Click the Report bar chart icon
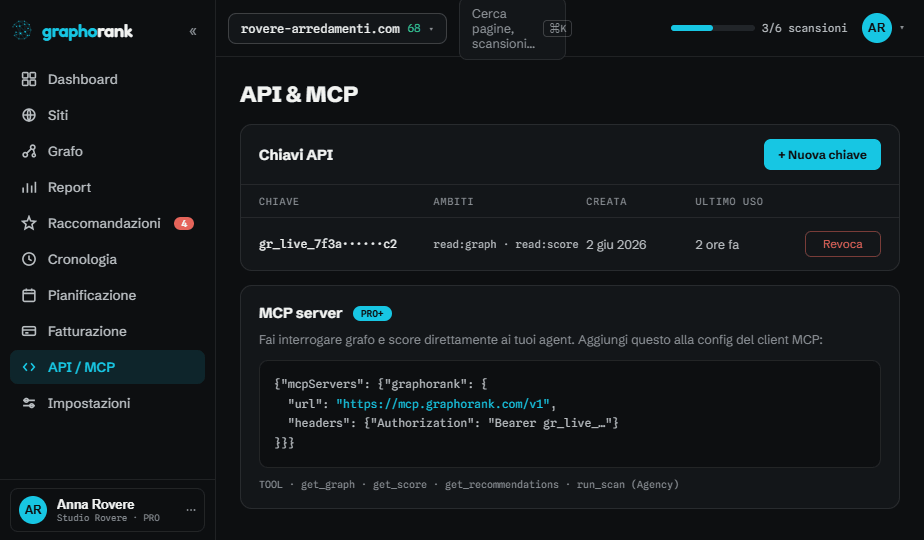The height and width of the screenshot is (540, 924). click(29, 187)
